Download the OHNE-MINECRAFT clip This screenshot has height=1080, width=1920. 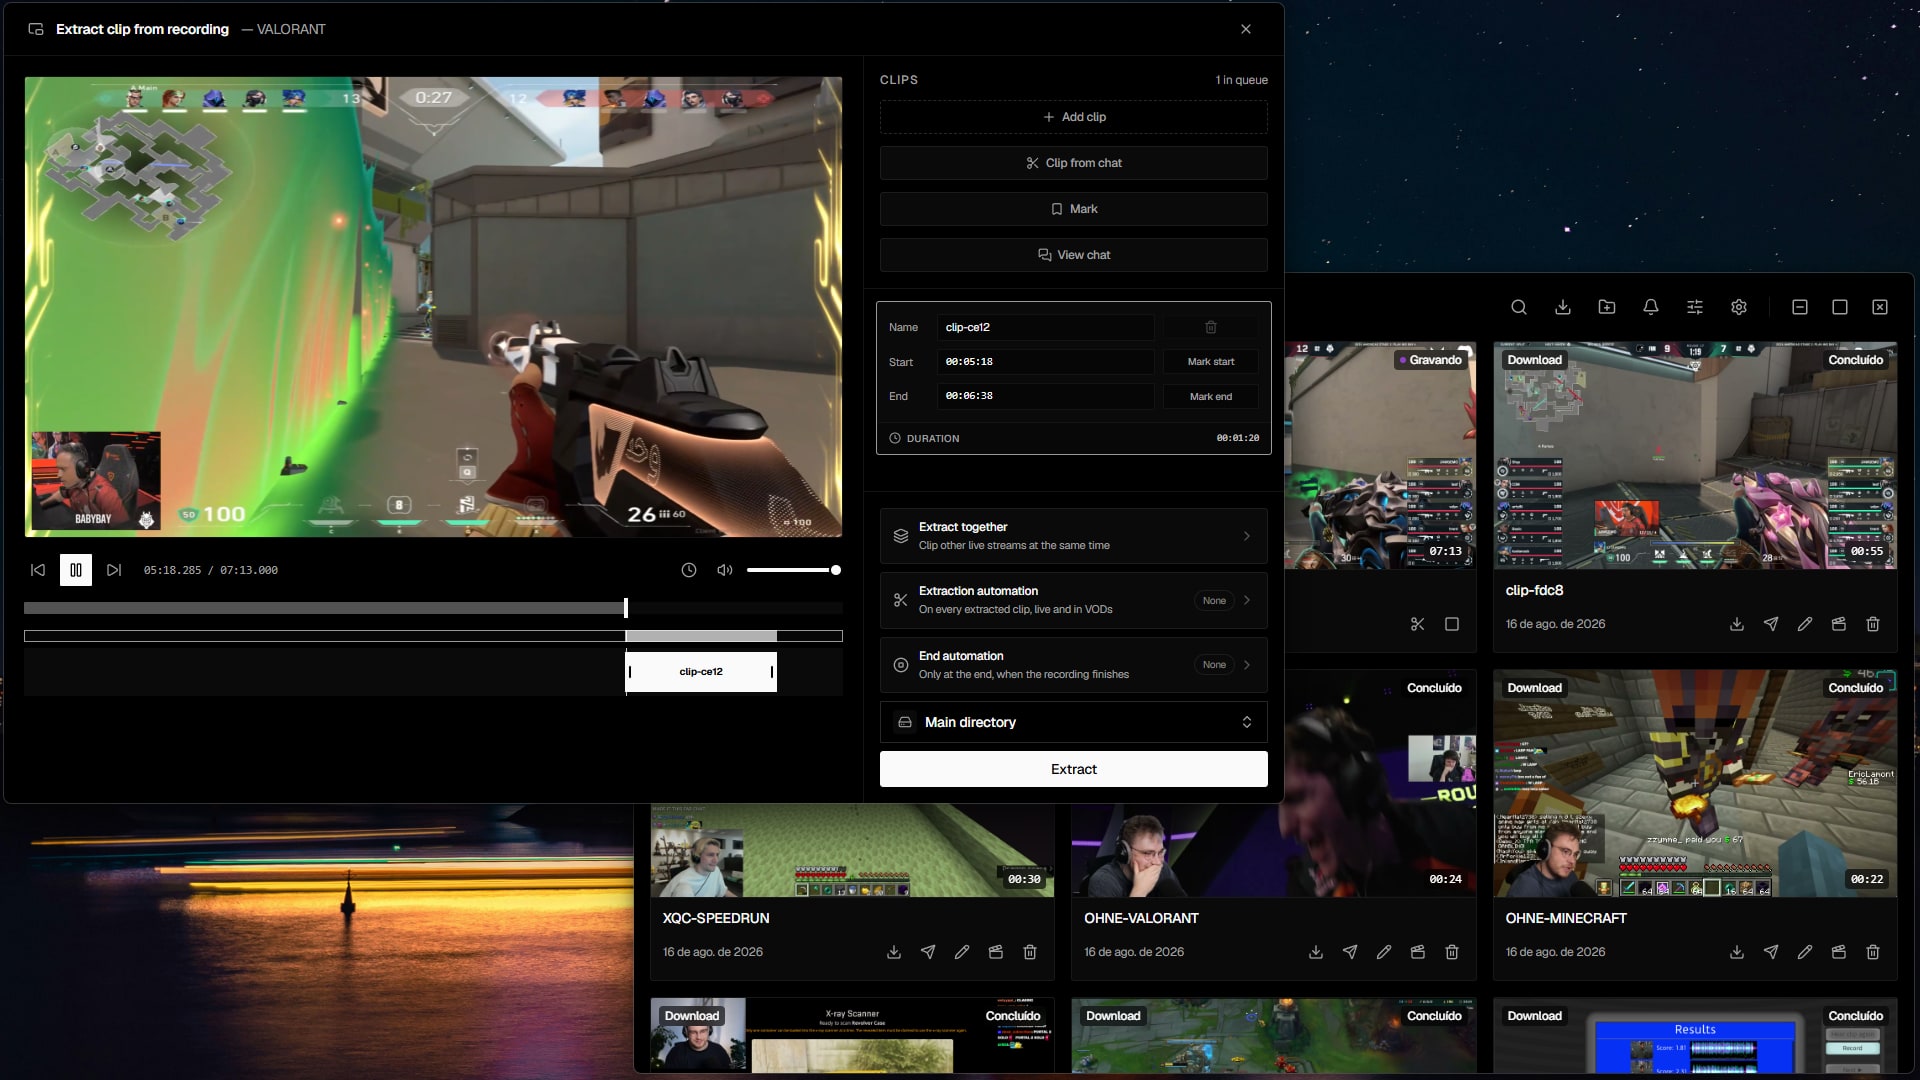click(1737, 952)
